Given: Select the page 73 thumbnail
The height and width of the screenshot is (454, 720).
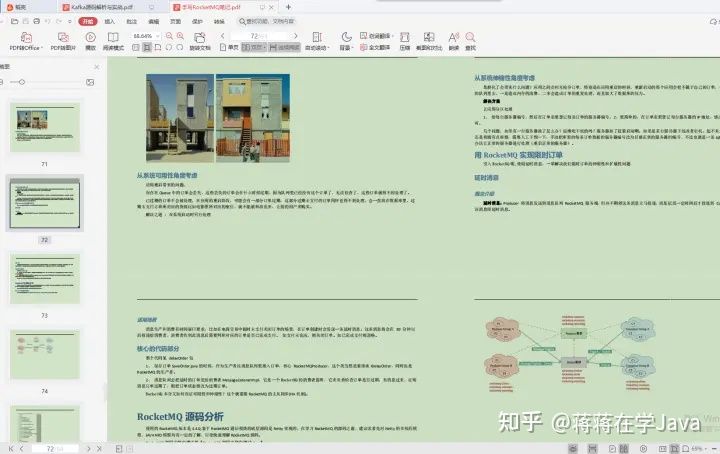Looking at the screenshot, I should click(x=45, y=279).
